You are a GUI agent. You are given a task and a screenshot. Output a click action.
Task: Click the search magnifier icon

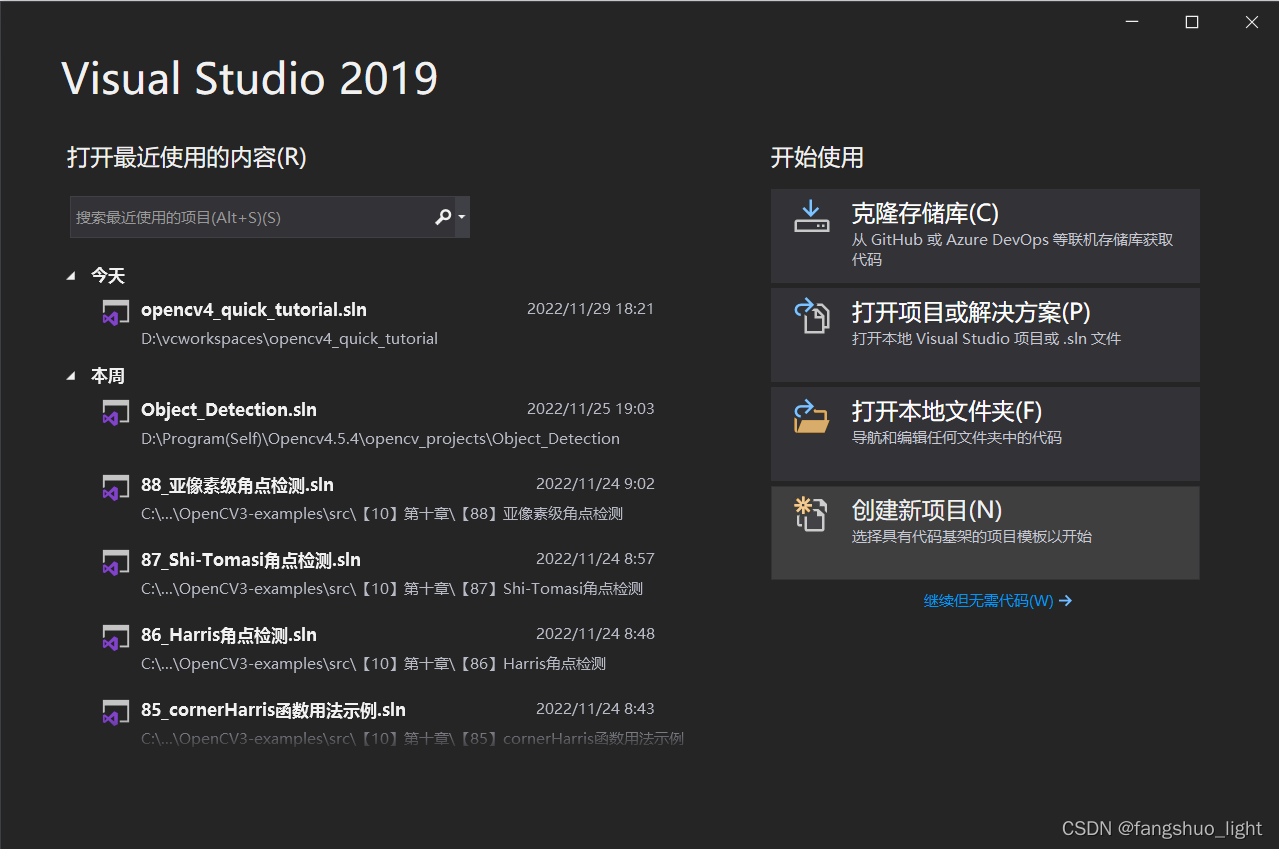coord(443,217)
